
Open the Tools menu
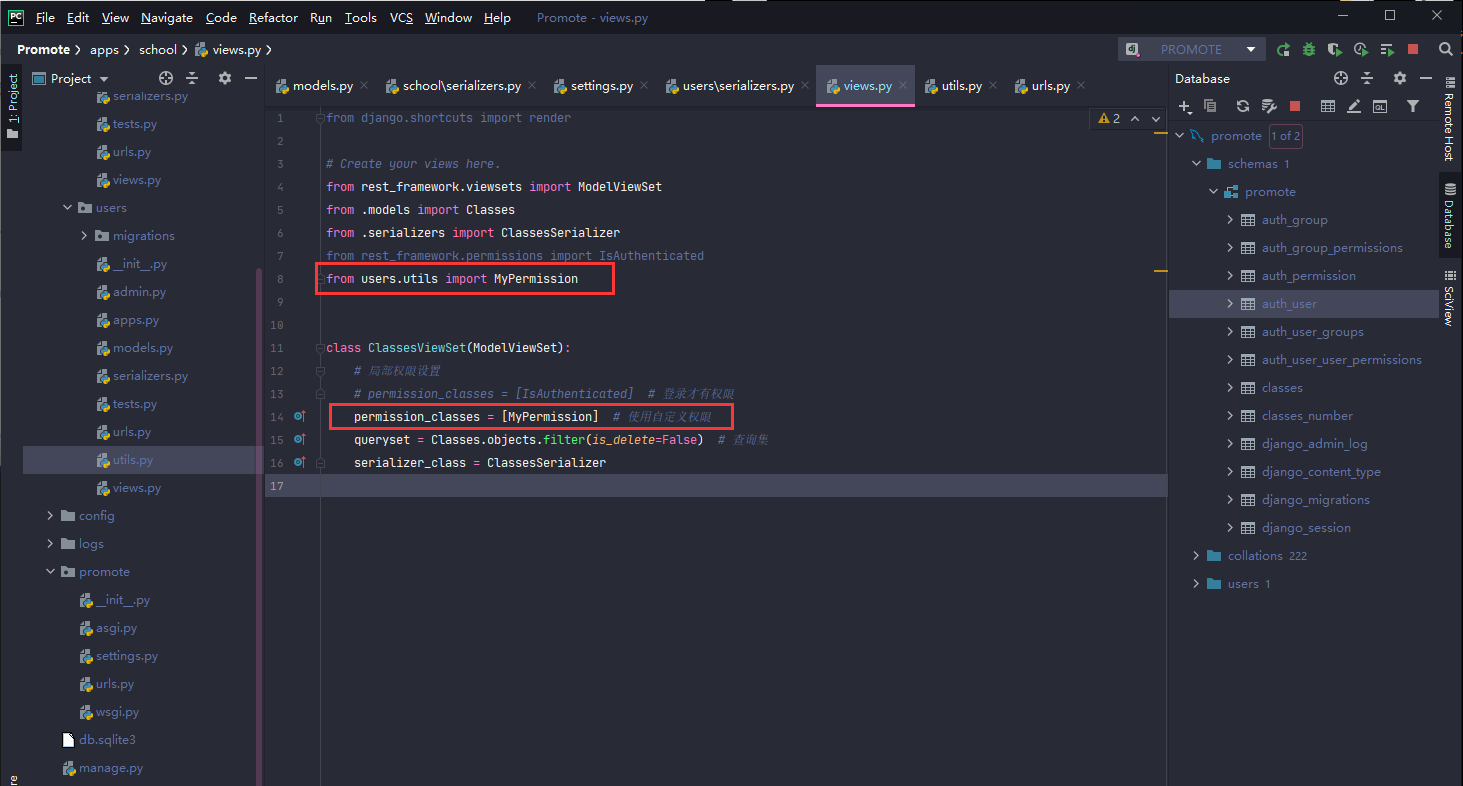pyautogui.click(x=361, y=17)
